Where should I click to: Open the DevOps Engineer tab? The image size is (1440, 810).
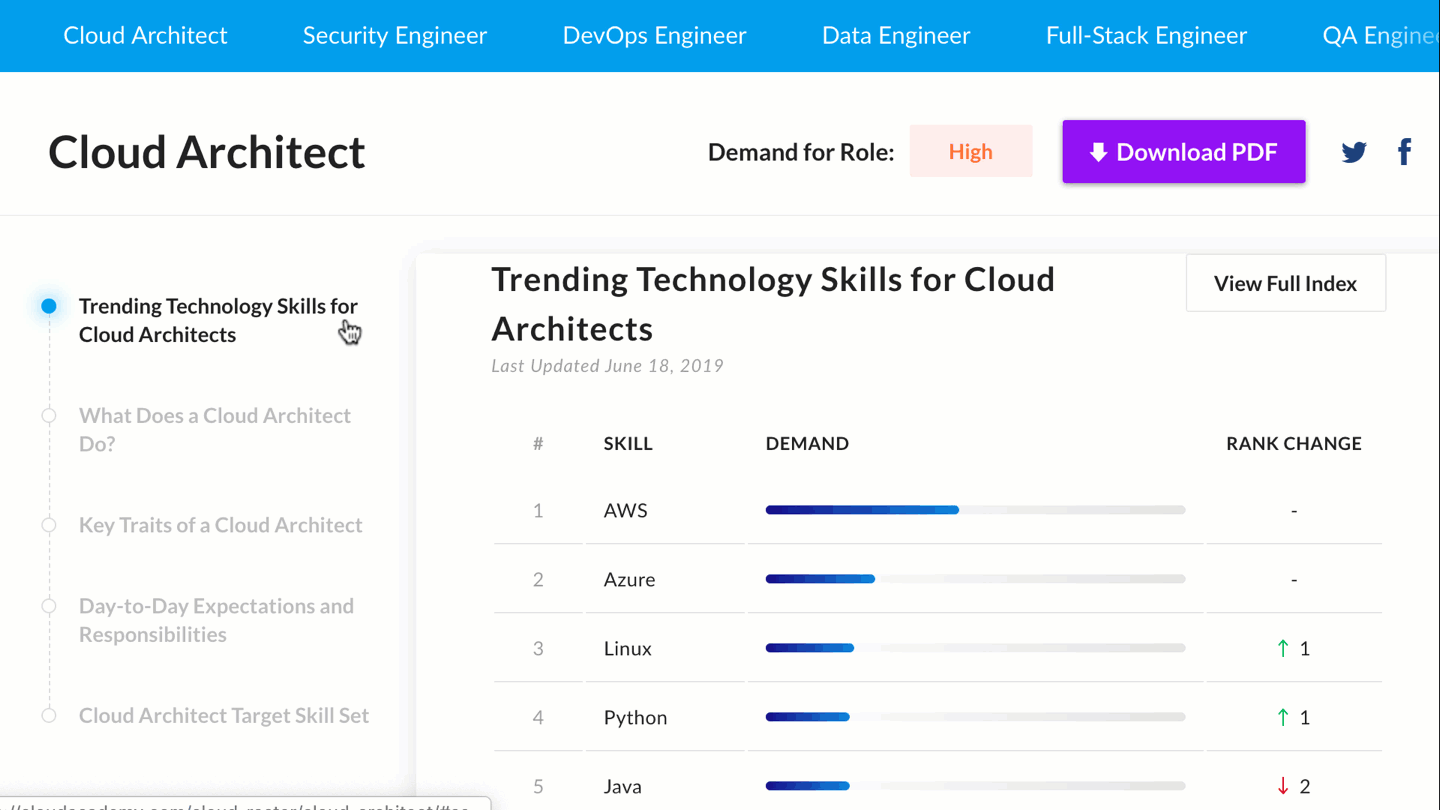tap(654, 35)
